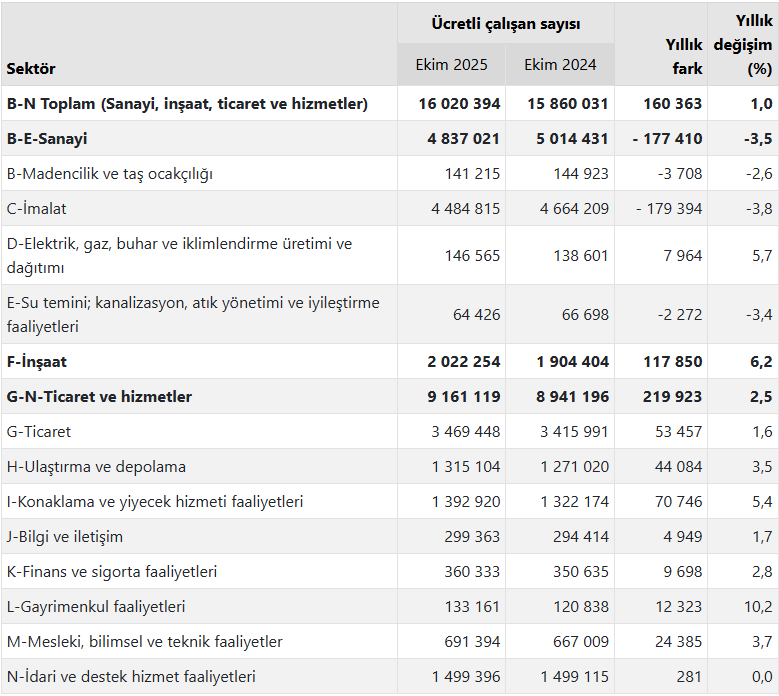Select the Ekim 2024 column header

point(560,65)
